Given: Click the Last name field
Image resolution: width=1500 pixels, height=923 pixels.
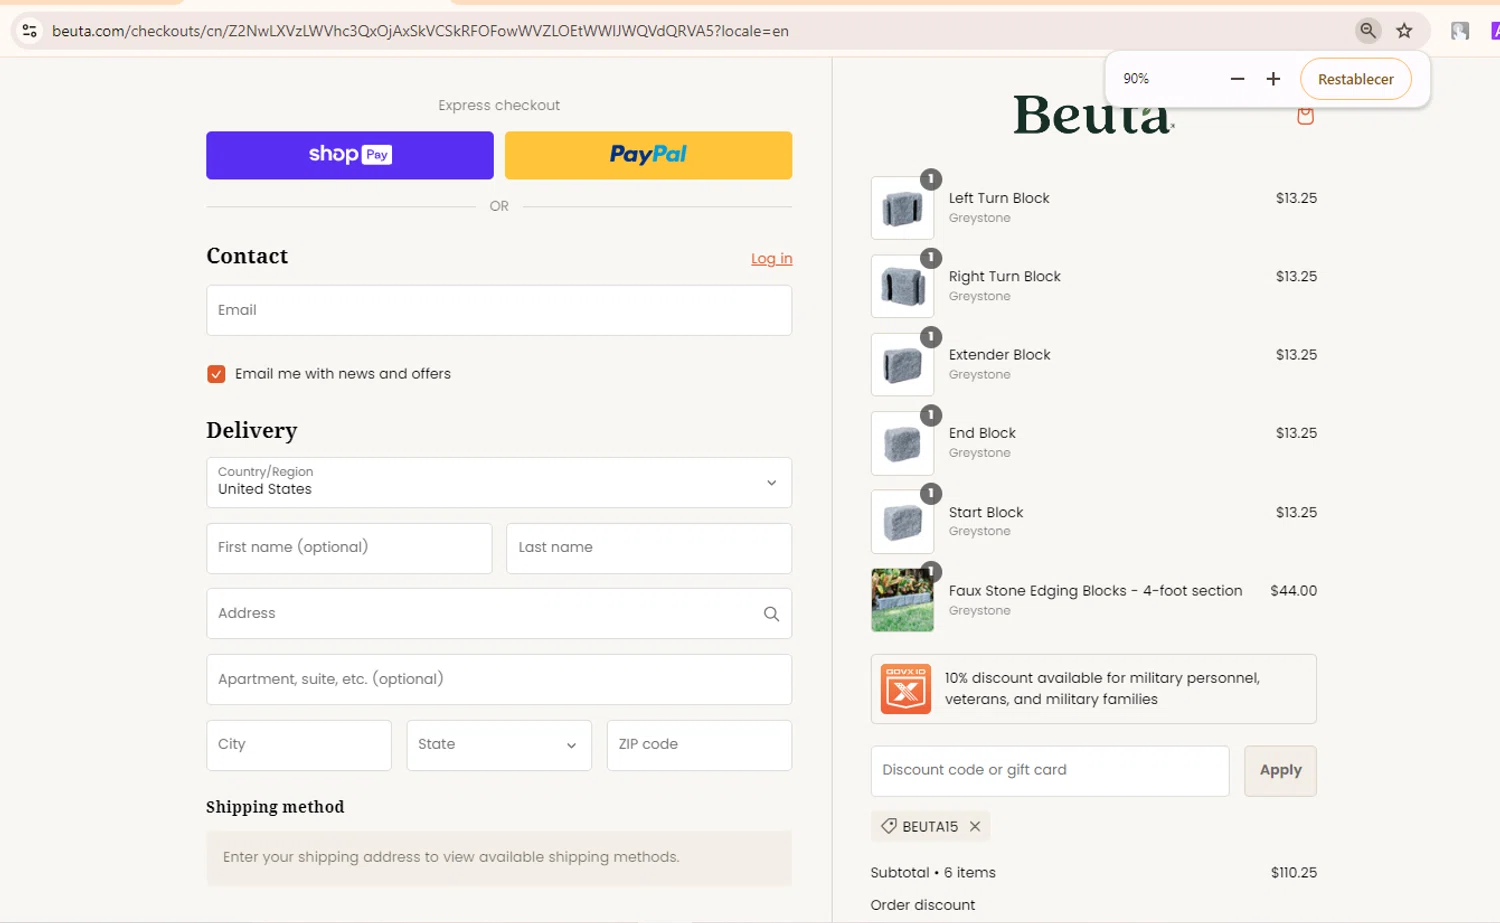Looking at the screenshot, I should click(x=649, y=548).
